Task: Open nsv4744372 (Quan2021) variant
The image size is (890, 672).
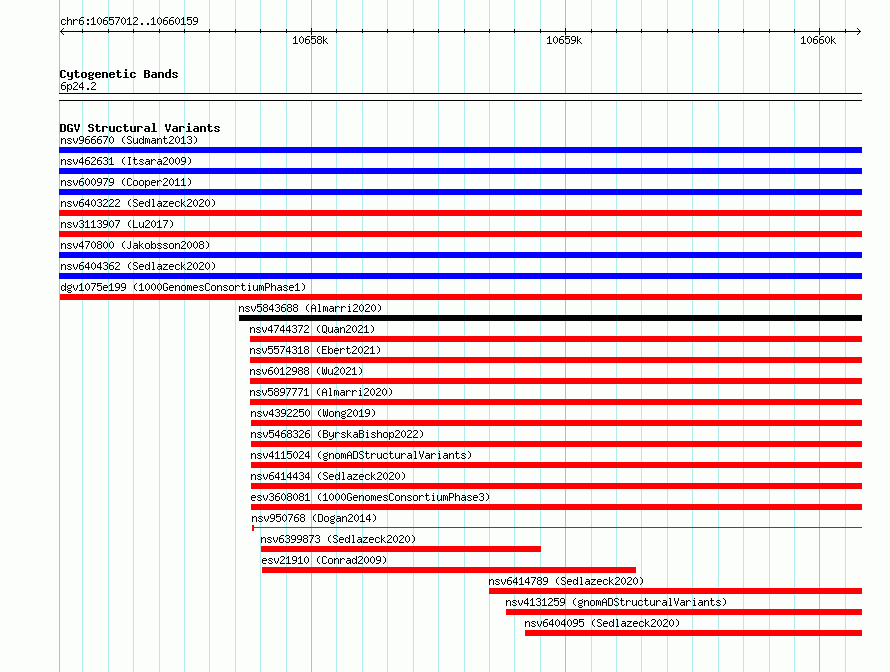Action: [312, 329]
